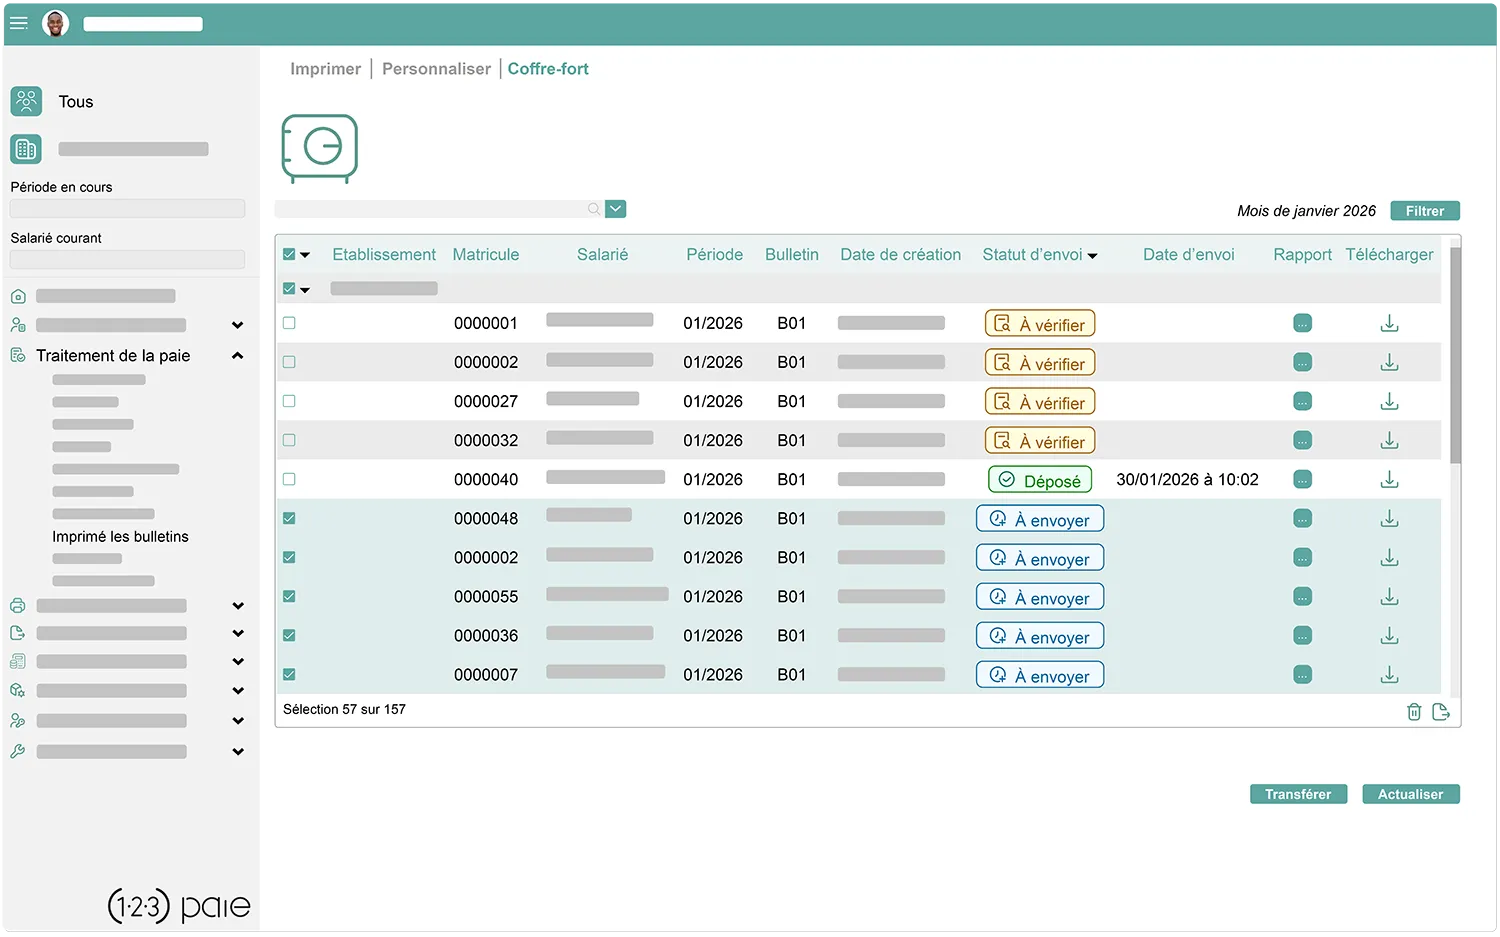The width and height of the screenshot is (1500, 937).
Task: Sort by the Matricule column header
Action: click(485, 254)
